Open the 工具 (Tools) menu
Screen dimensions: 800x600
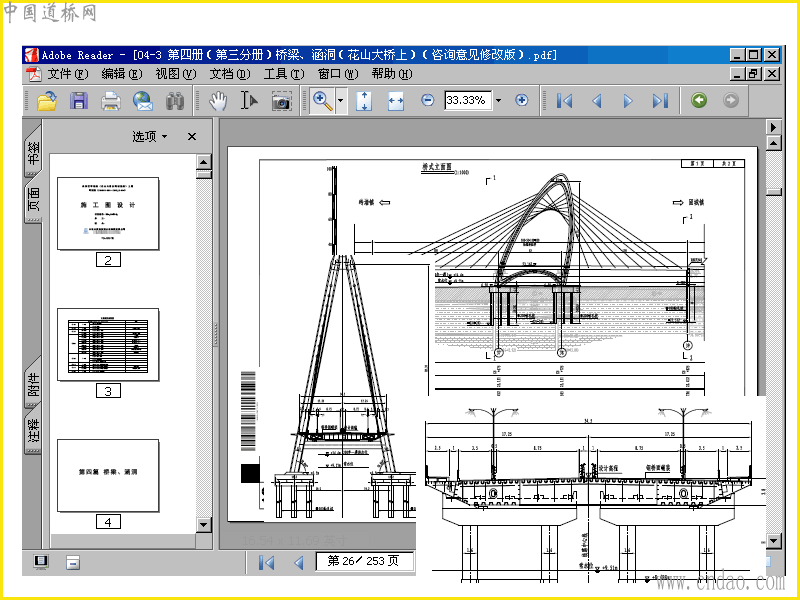(283, 74)
